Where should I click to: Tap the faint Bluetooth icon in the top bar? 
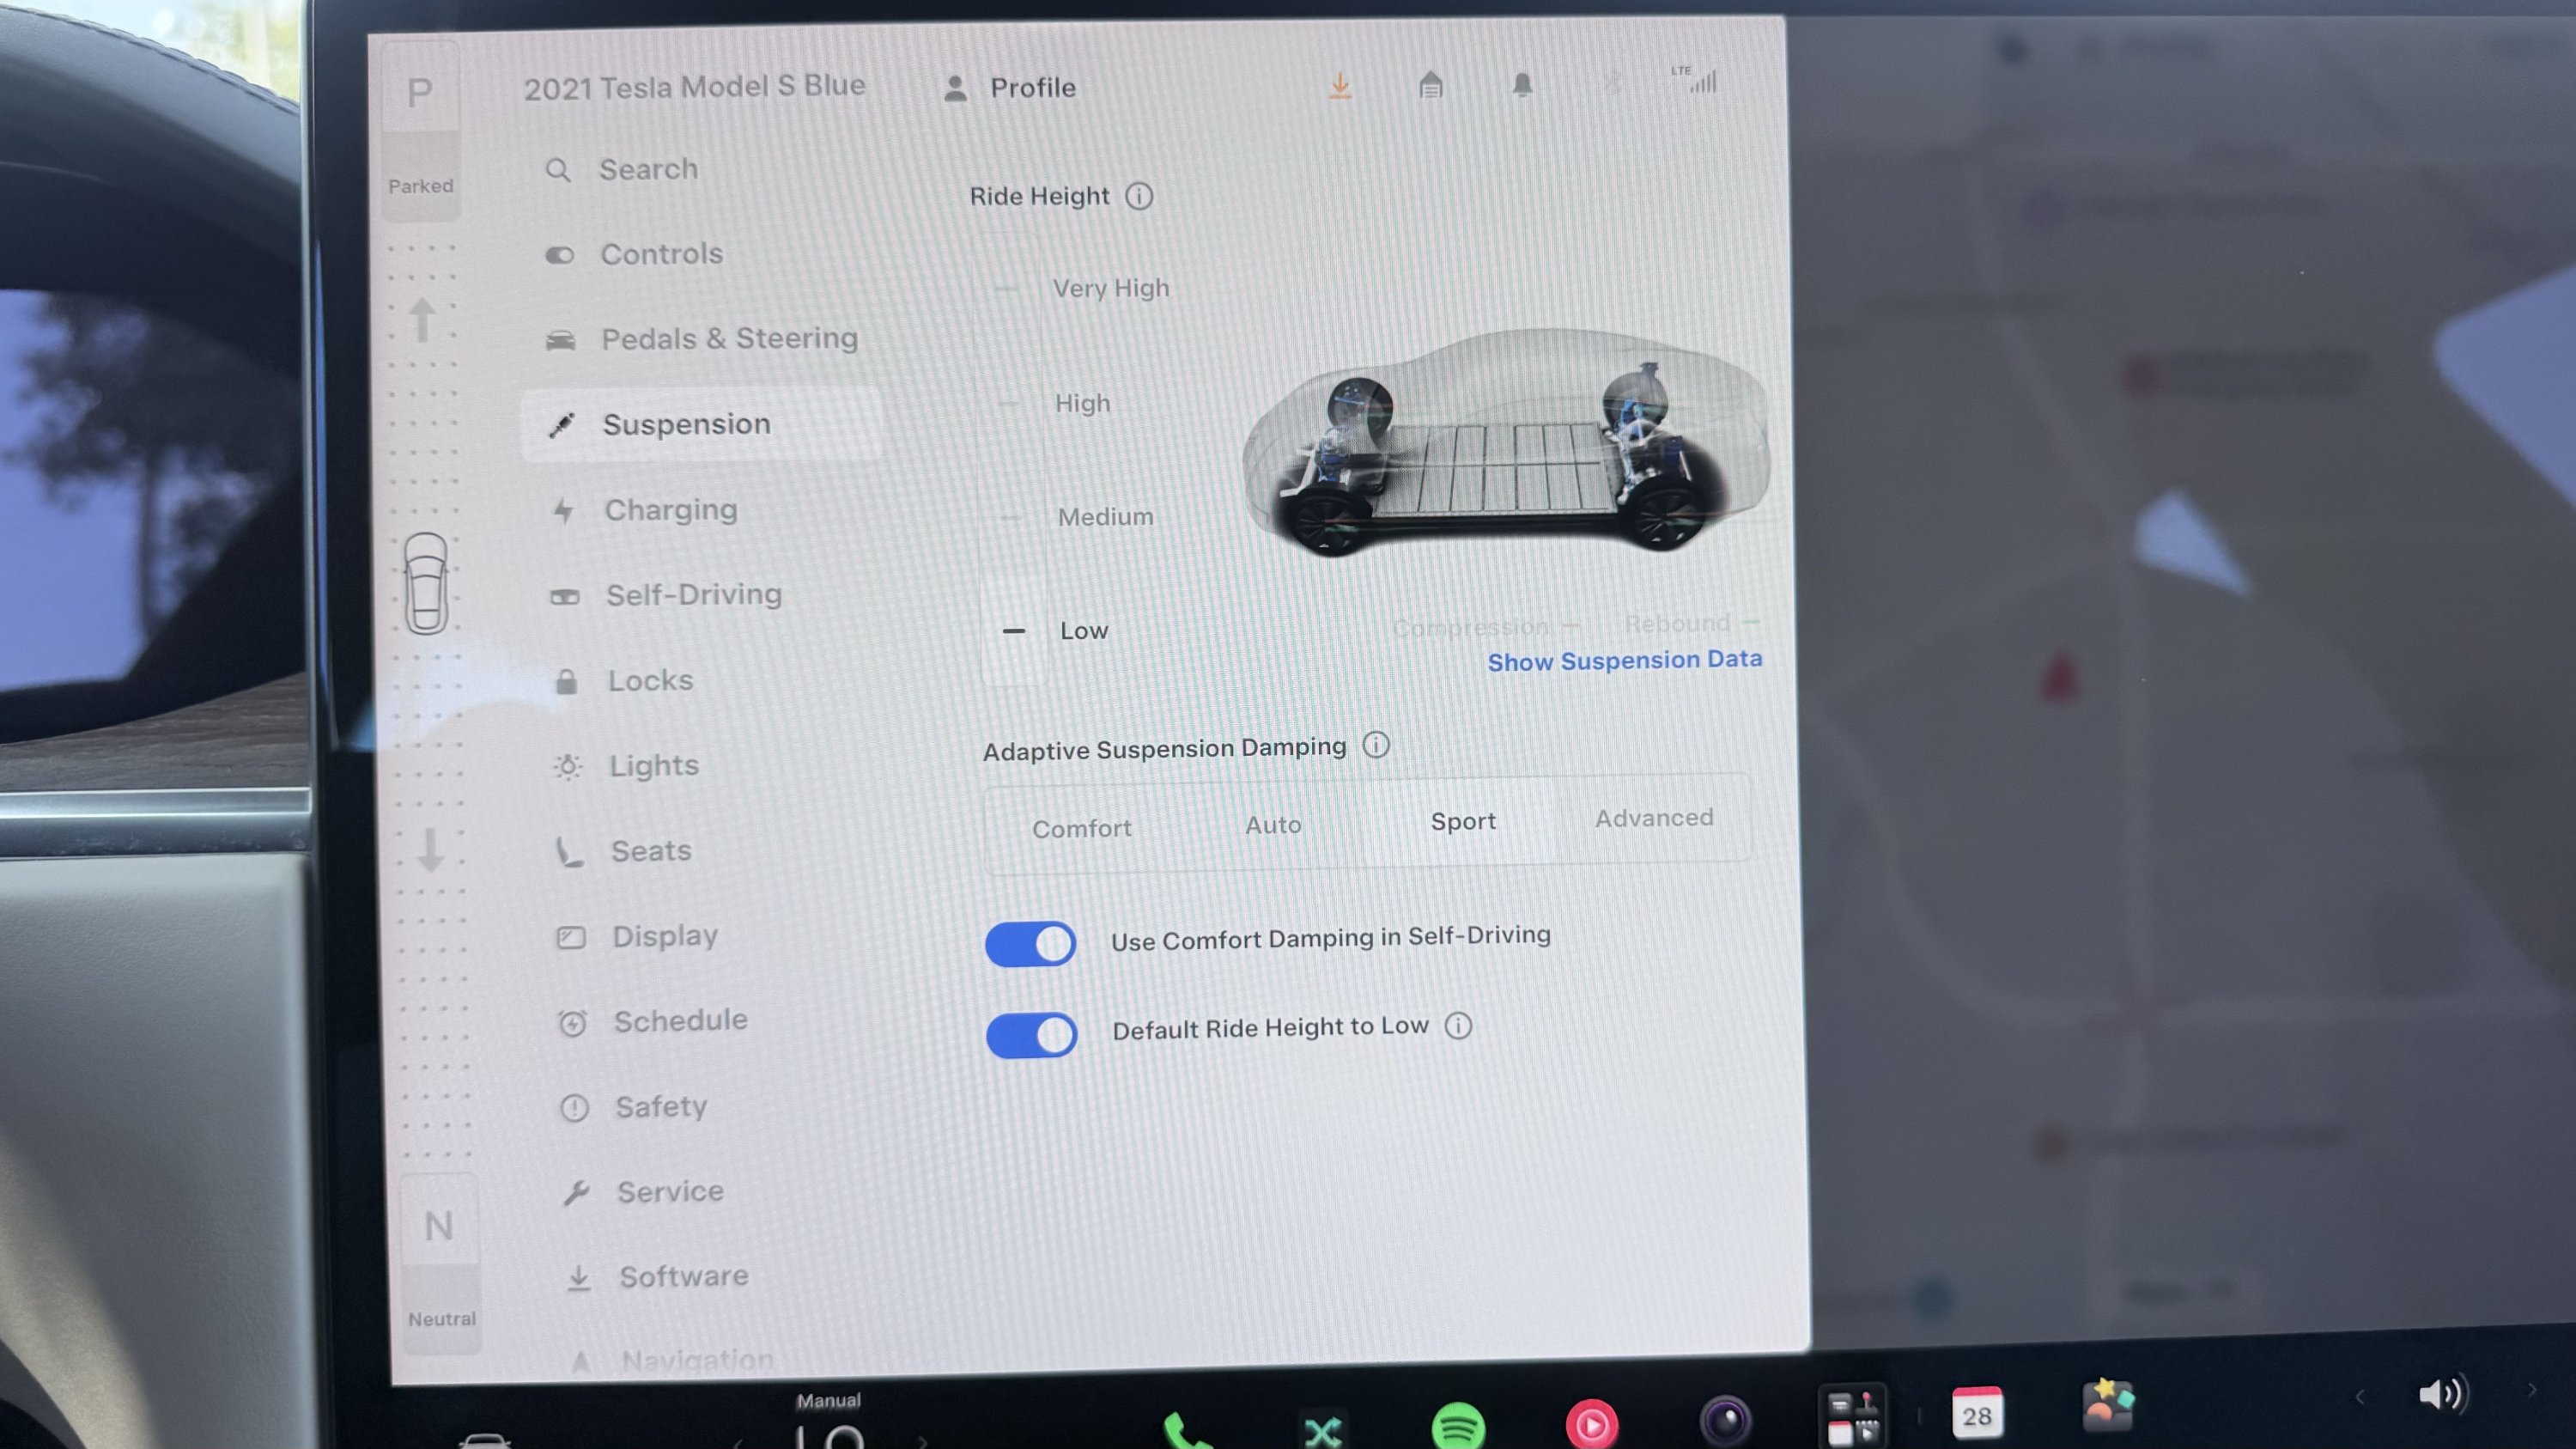pyautogui.click(x=1612, y=83)
